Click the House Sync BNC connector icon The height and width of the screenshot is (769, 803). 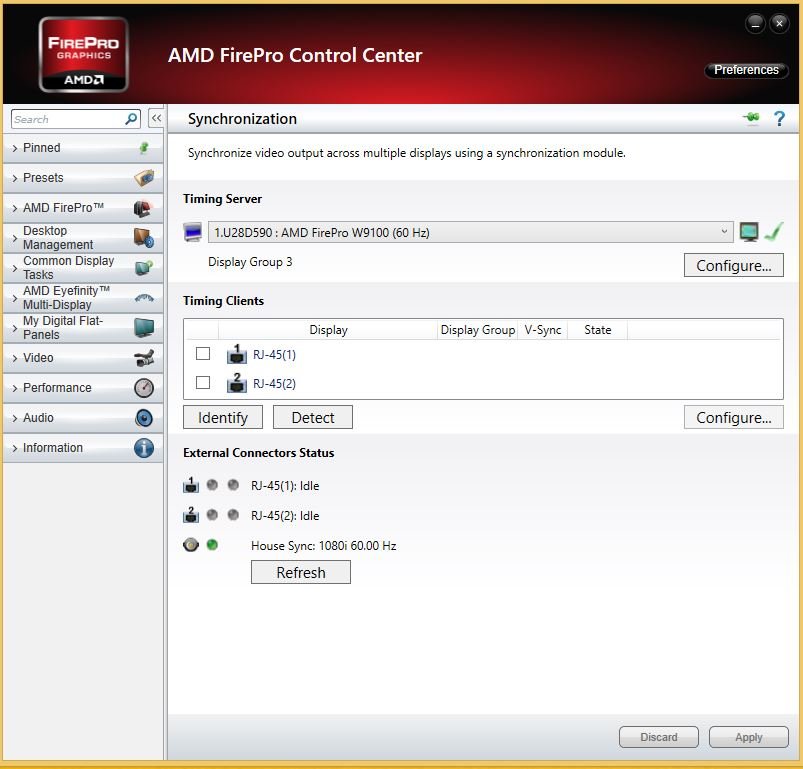(191, 545)
